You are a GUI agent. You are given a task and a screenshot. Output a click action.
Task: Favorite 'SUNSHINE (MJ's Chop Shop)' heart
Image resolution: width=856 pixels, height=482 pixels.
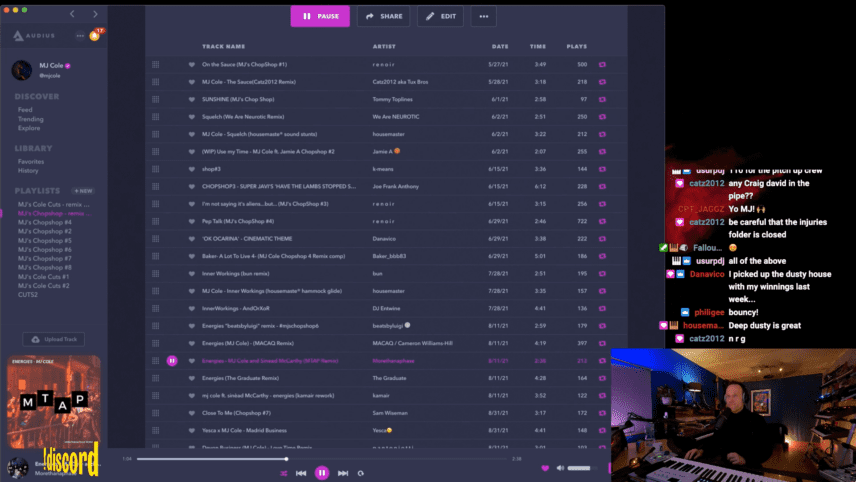(x=192, y=99)
